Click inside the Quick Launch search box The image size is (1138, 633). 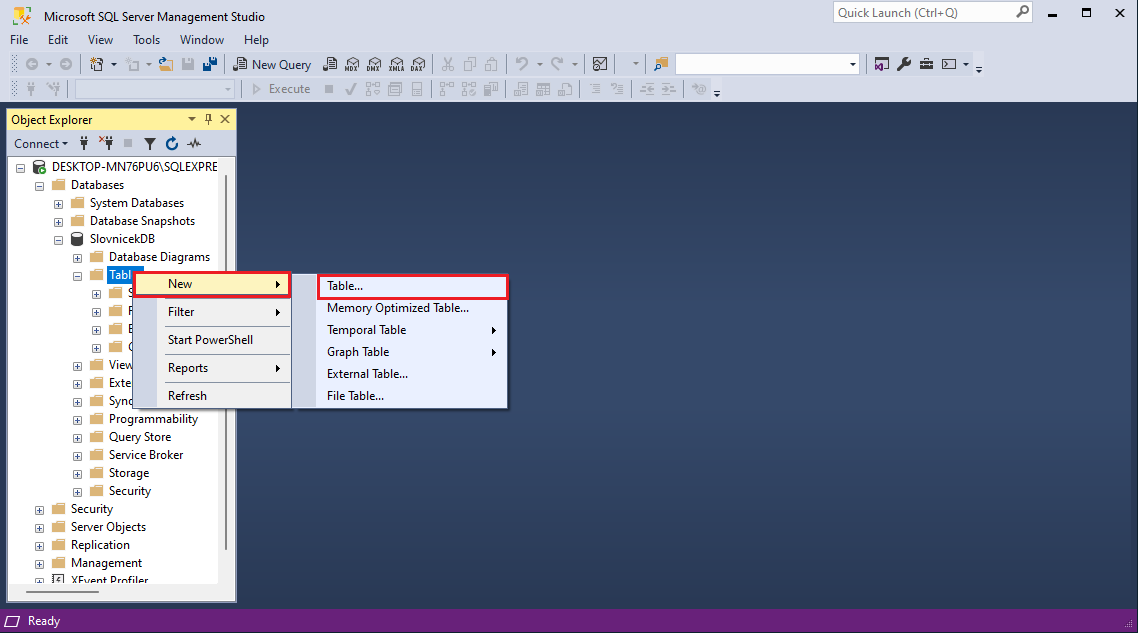(924, 13)
